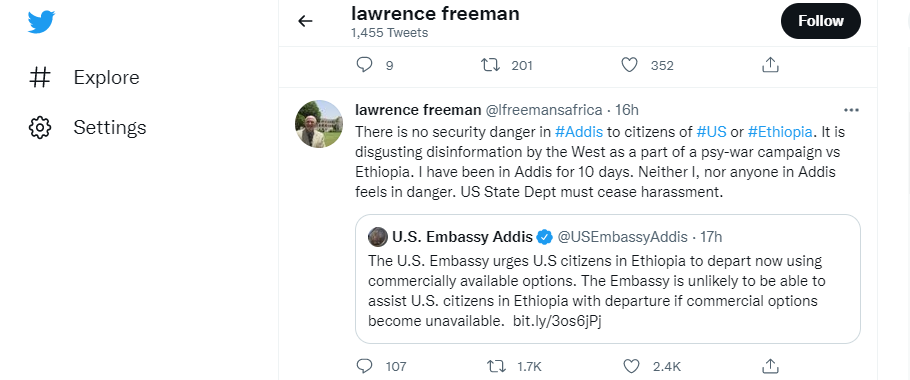Viewport: 910px width, 380px height.
Task: Open lawrence freeman's profile picture
Action: click(x=319, y=124)
